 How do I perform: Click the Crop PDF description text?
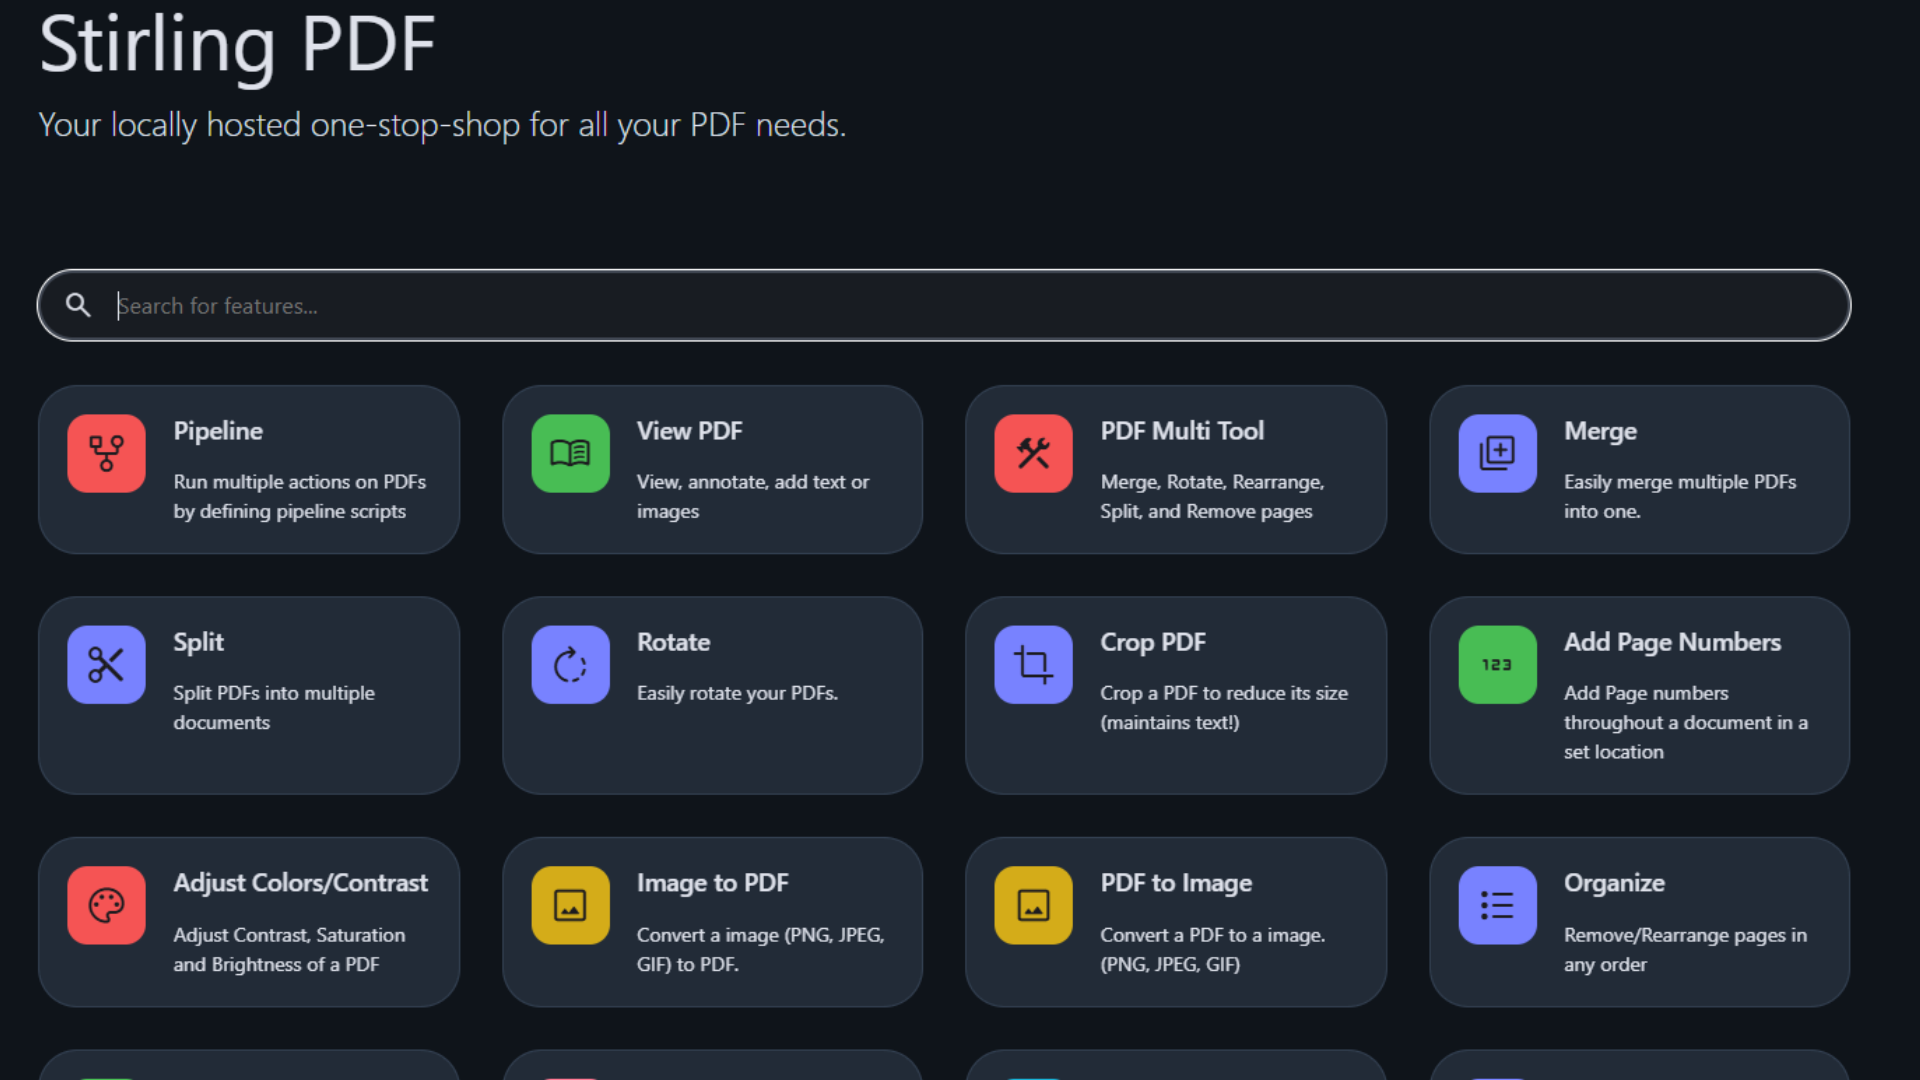point(1223,707)
